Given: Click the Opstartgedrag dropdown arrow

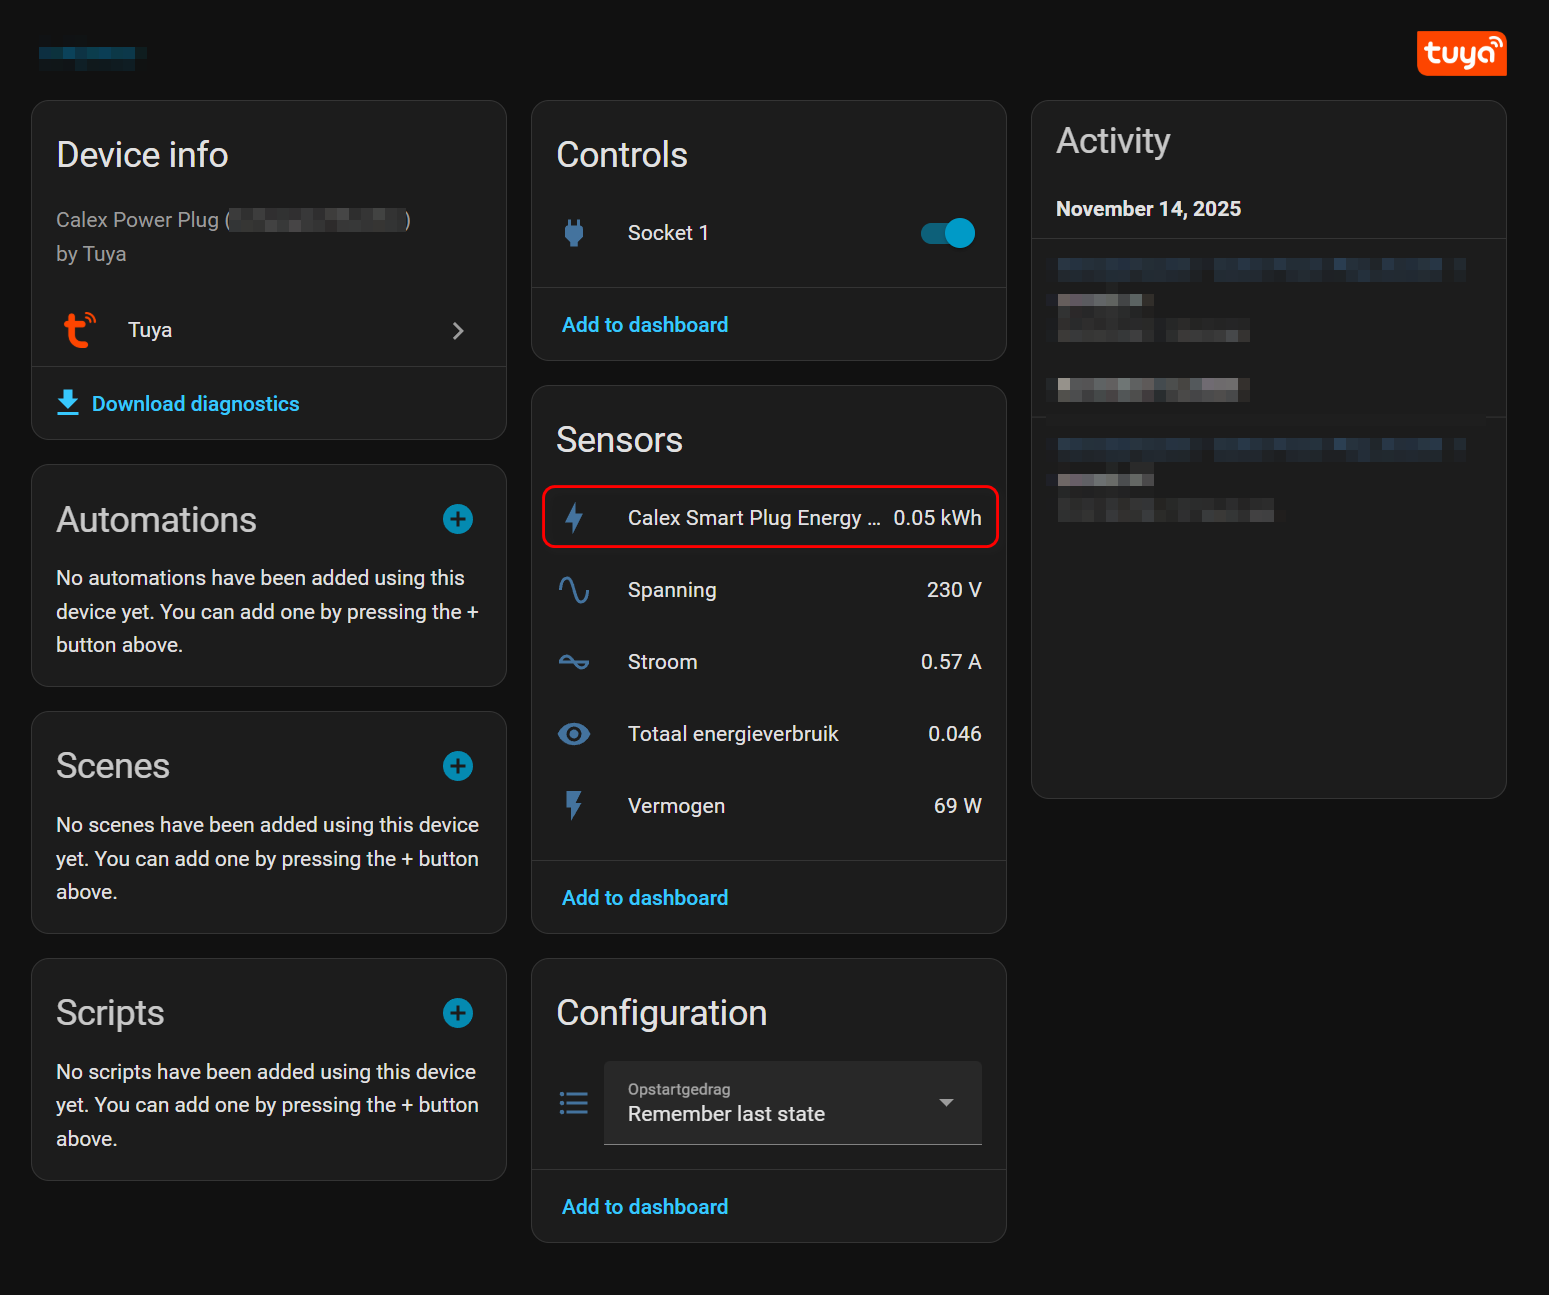Looking at the screenshot, I should pos(946,1103).
